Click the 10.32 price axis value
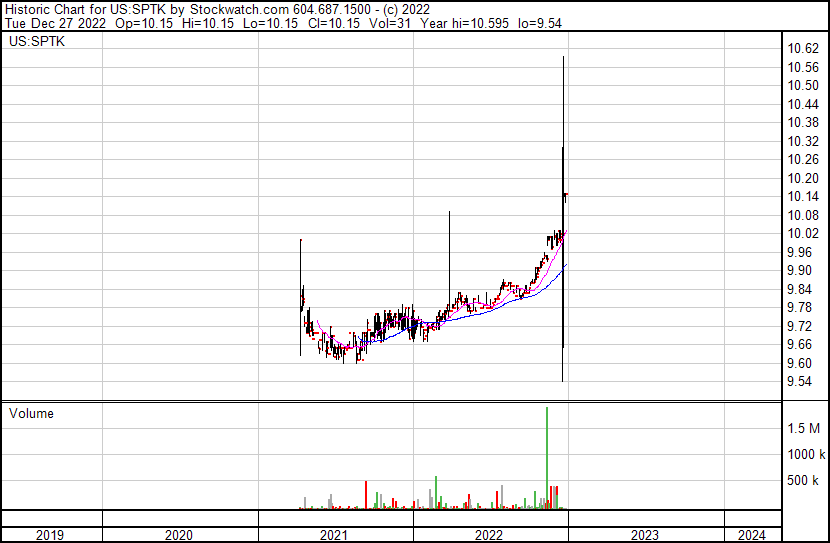 (x=803, y=141)
